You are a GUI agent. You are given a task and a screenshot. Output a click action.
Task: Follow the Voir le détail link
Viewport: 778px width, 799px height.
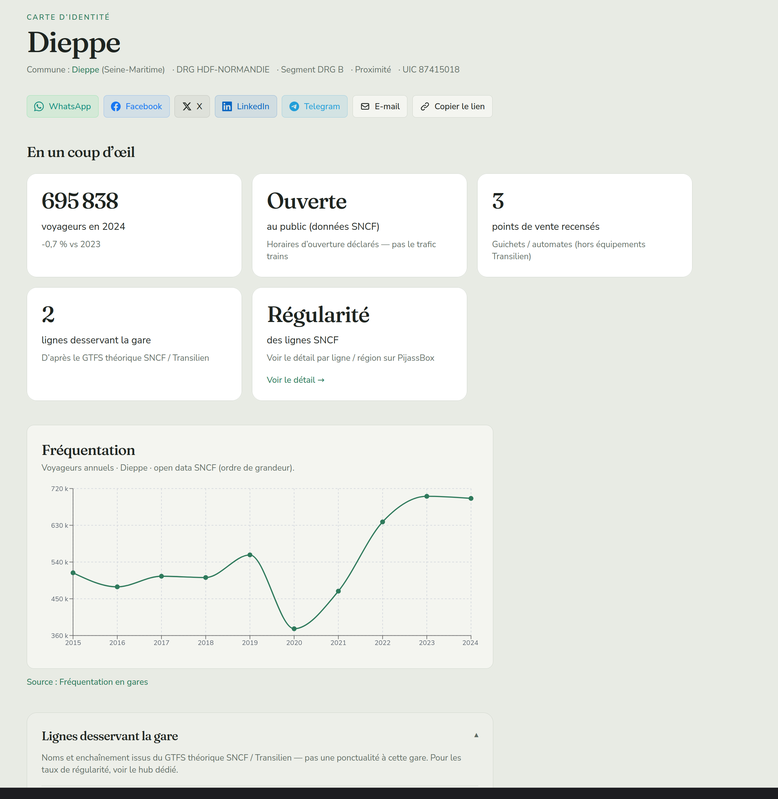click(296, 380)
